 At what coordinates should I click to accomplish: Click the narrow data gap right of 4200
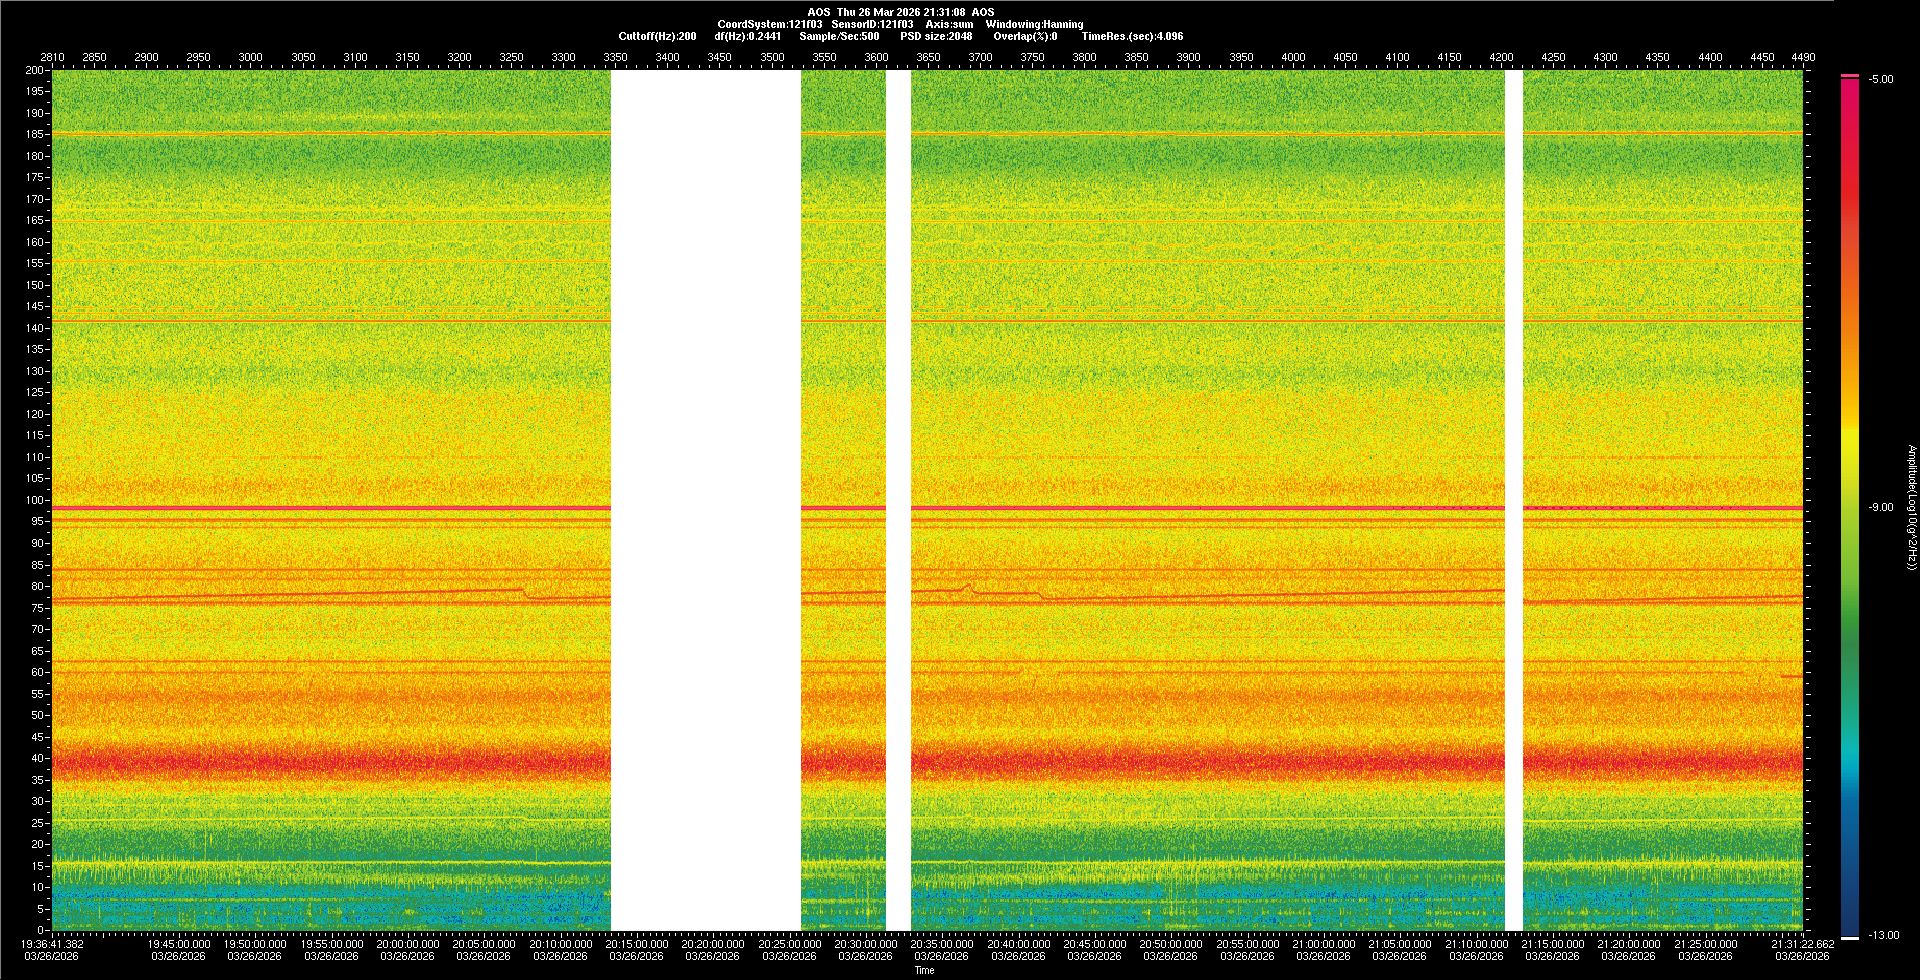1513,500
